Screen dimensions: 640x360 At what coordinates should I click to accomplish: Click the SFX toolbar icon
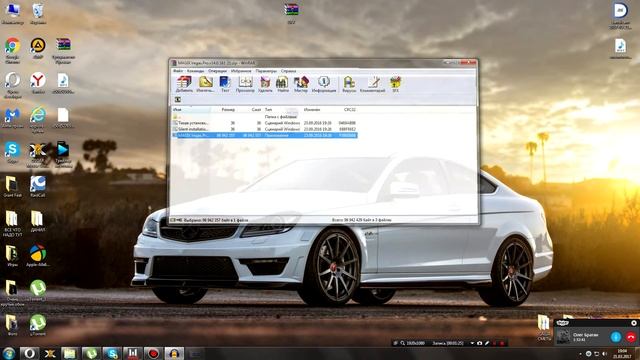point(395,84)
